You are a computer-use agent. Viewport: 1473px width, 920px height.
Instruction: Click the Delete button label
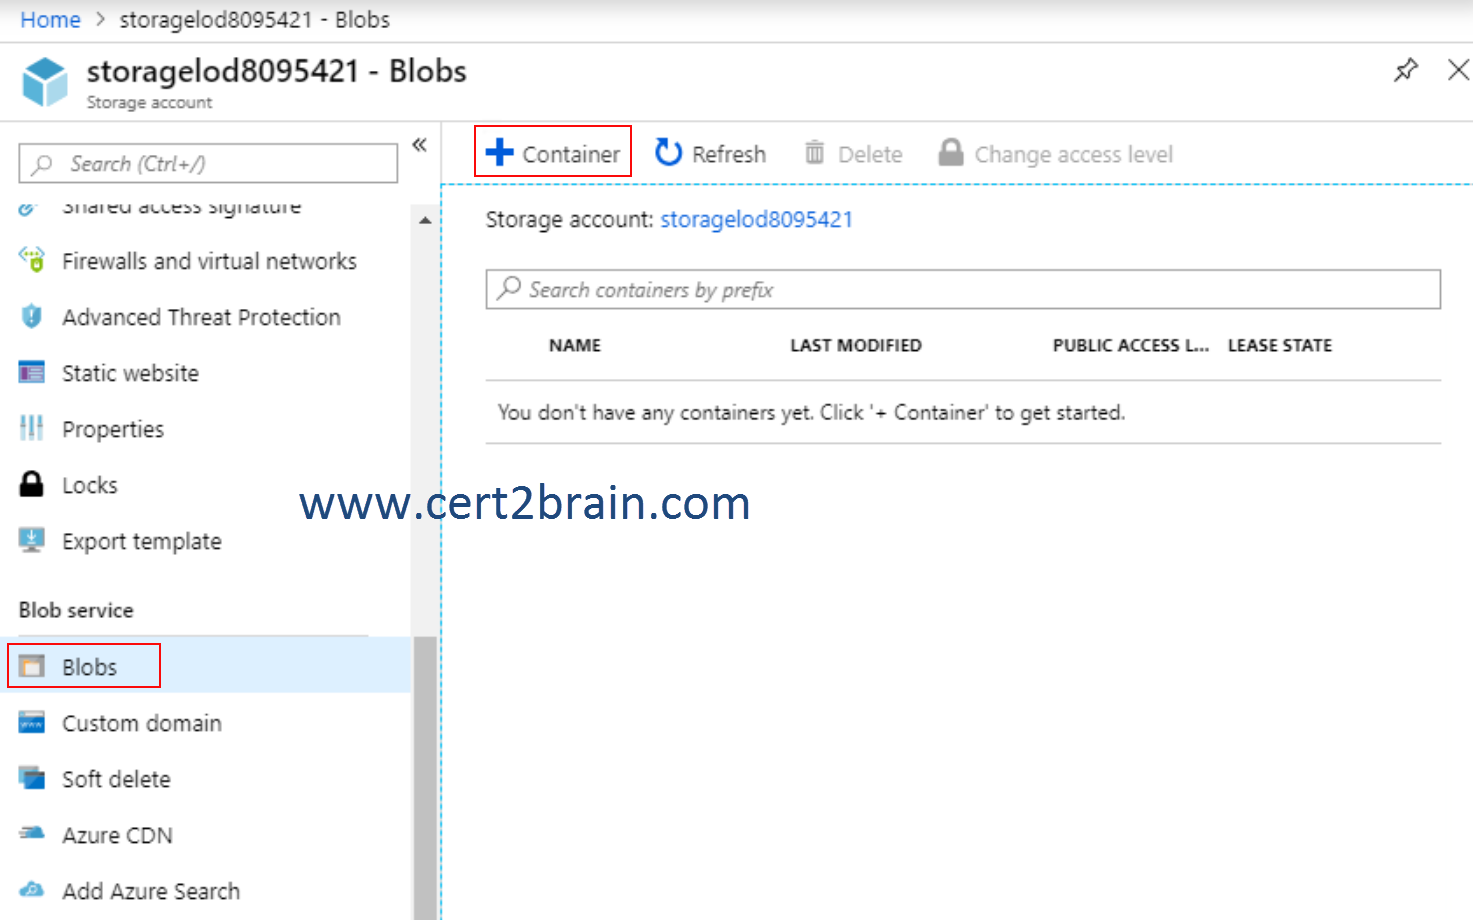pyautogui.click(x=870, y=154)
